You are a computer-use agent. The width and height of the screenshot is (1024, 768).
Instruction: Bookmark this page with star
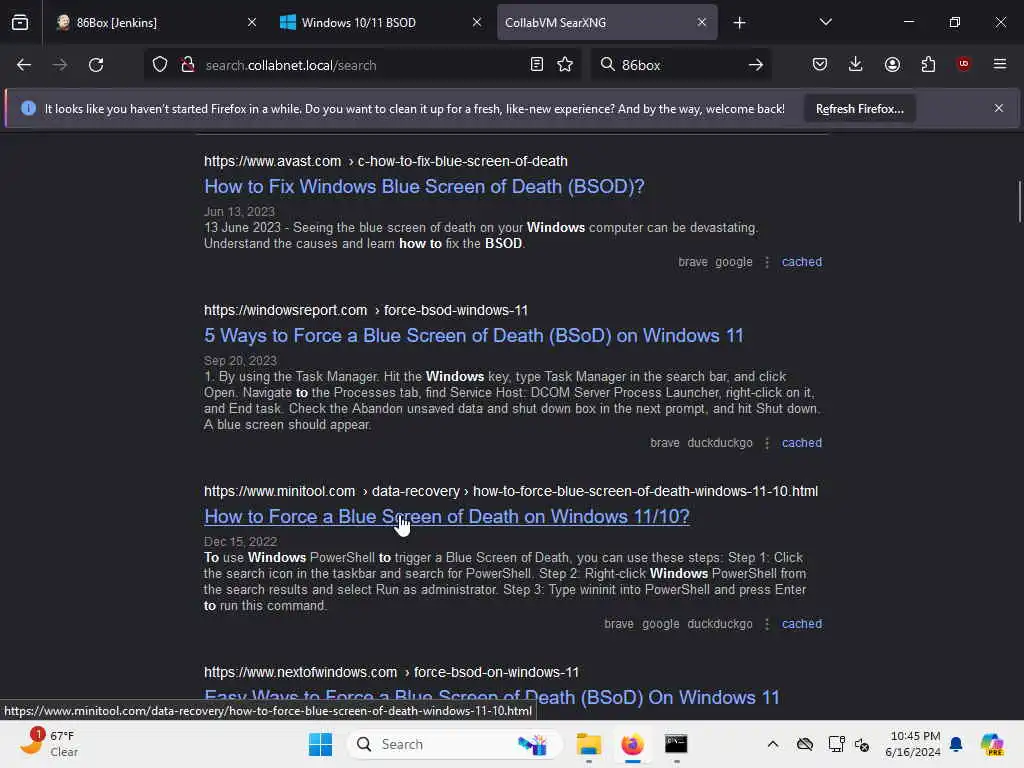[x=565, y=65]
